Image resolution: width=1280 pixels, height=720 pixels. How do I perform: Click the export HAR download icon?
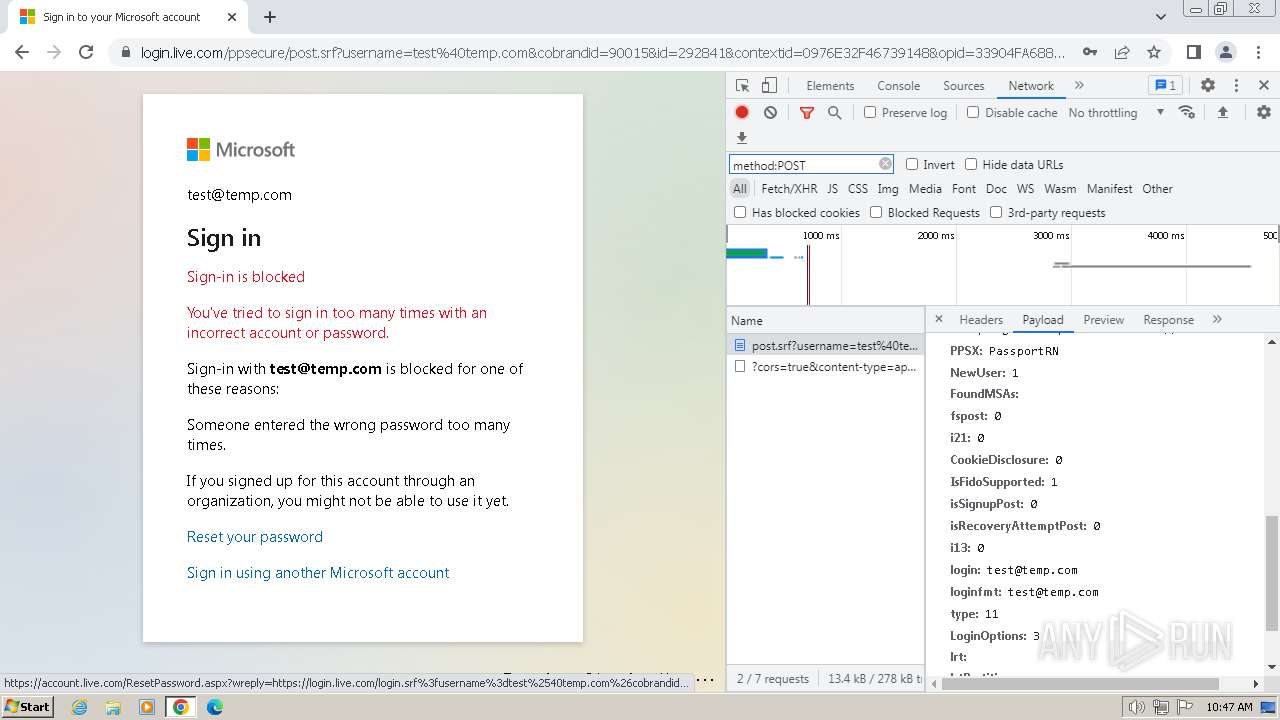coord(742,138)
